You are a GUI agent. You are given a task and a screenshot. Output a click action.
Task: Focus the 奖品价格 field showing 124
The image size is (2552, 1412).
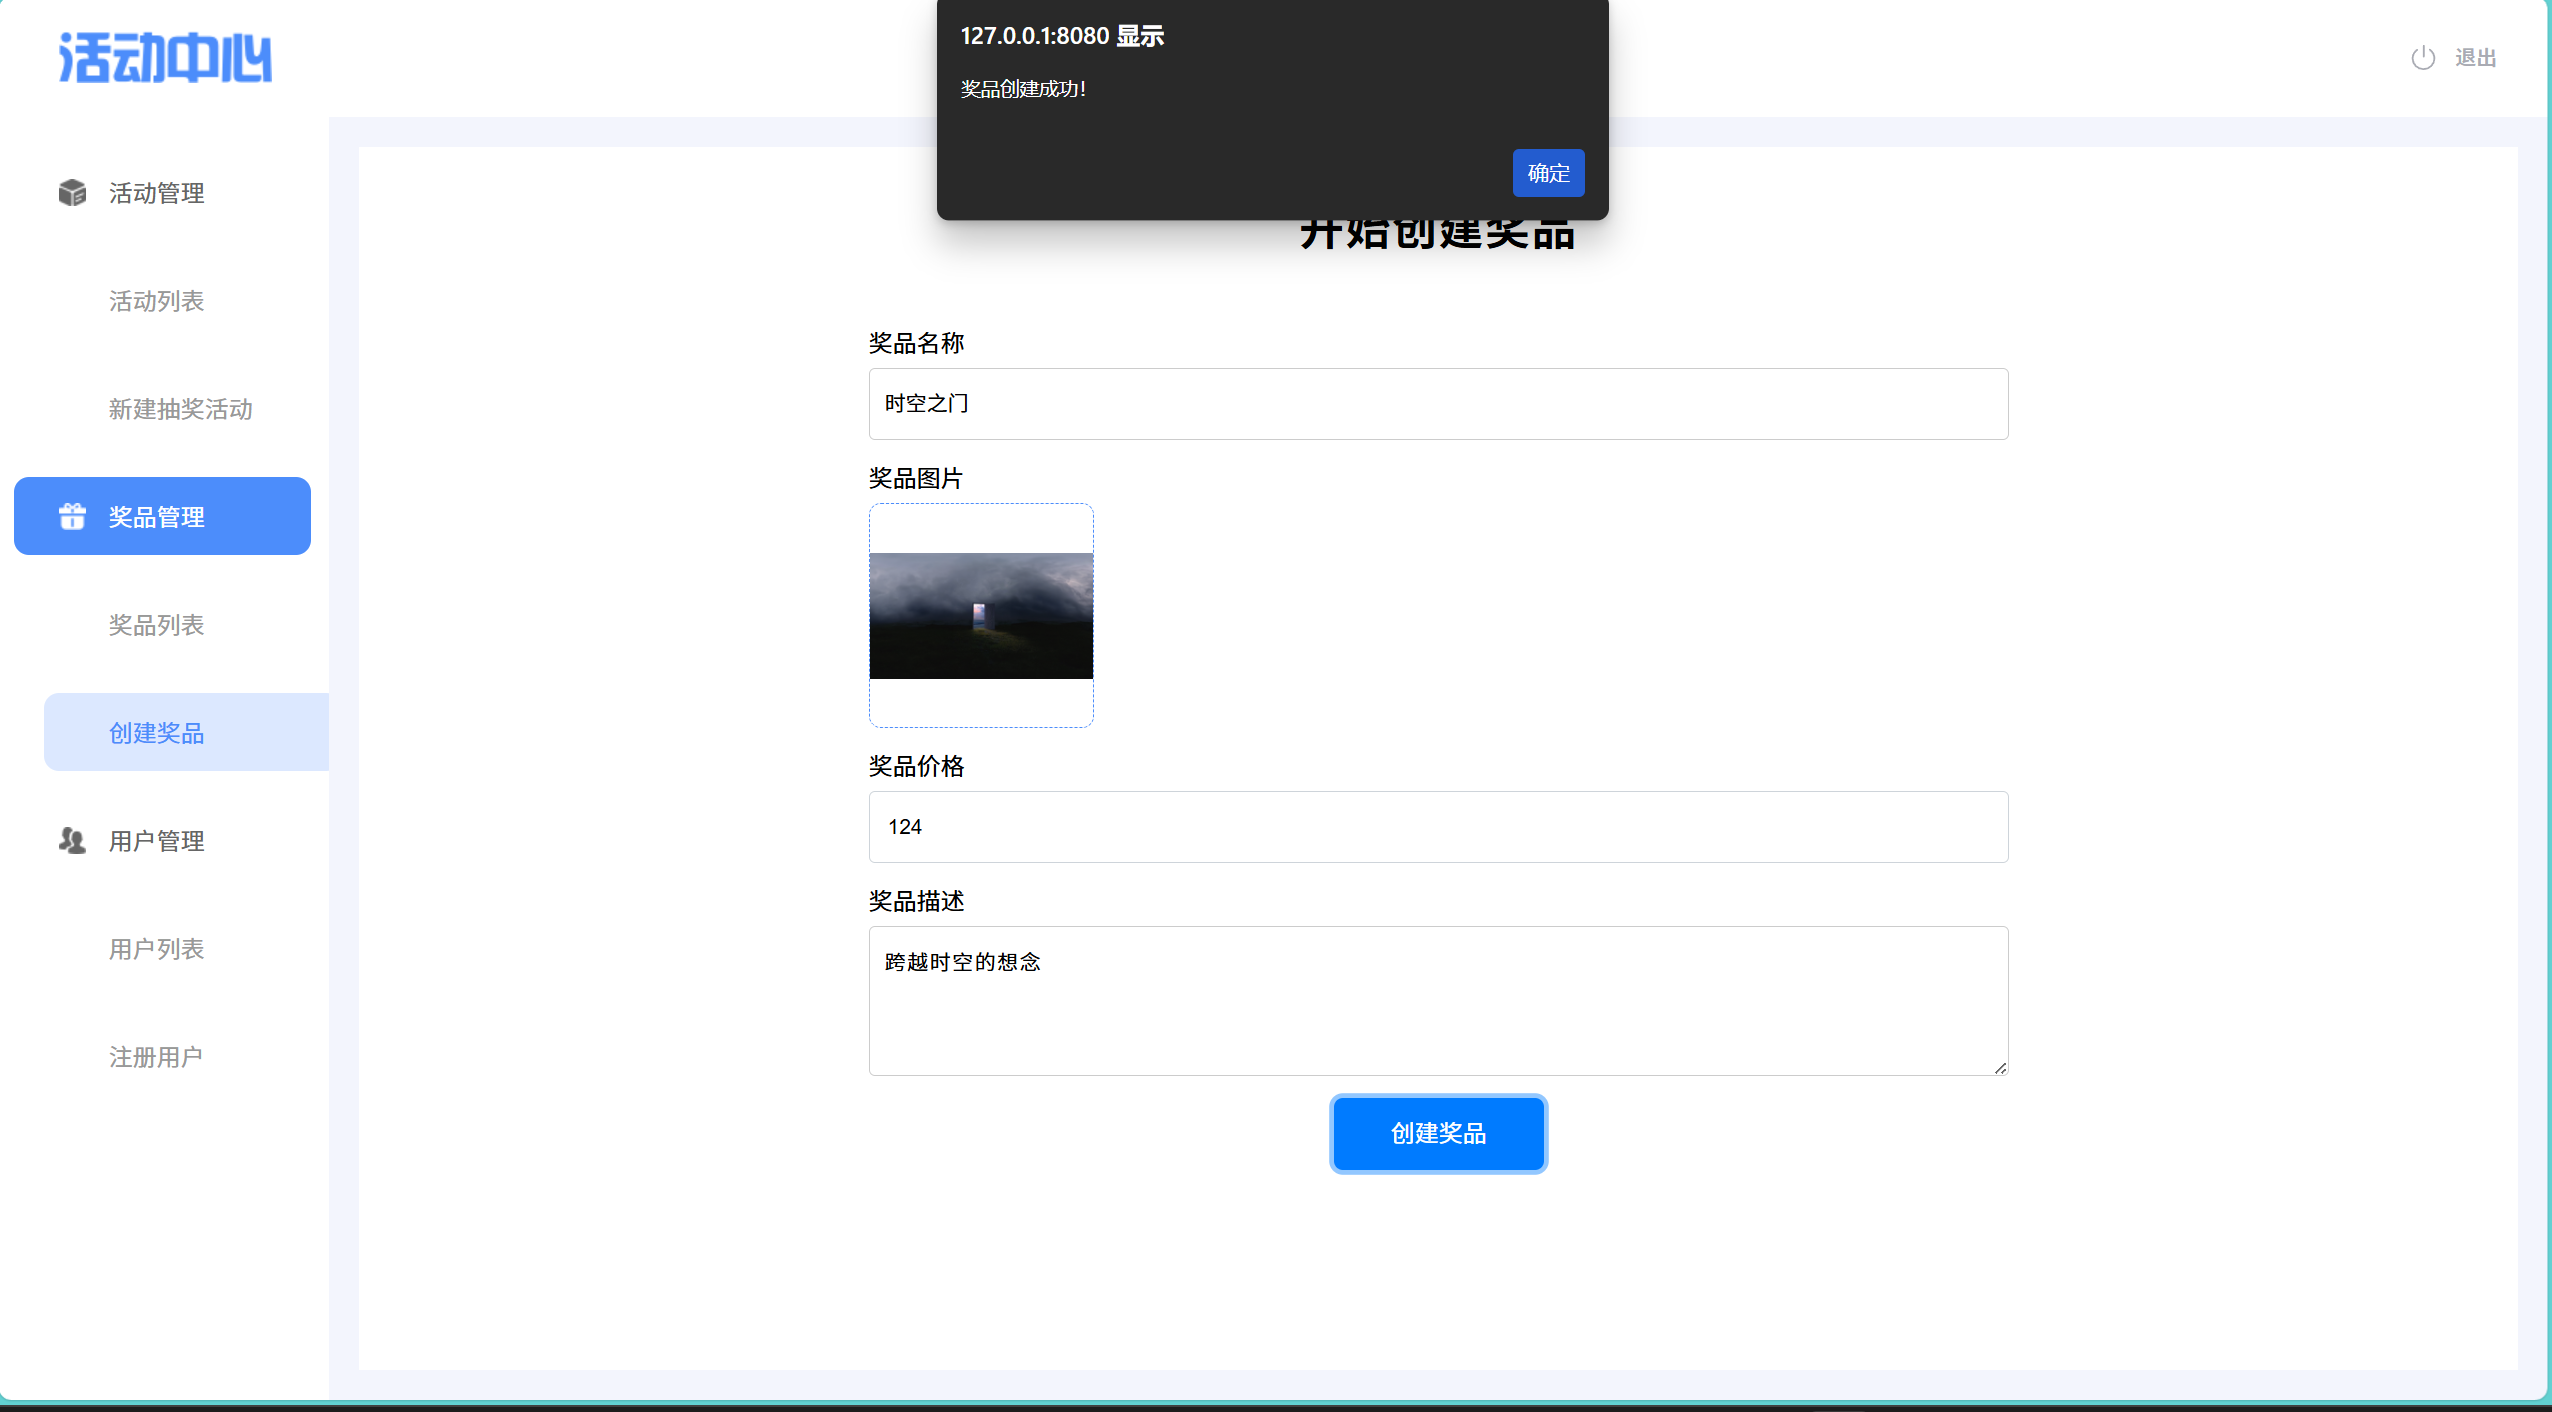coord(1437,827)
